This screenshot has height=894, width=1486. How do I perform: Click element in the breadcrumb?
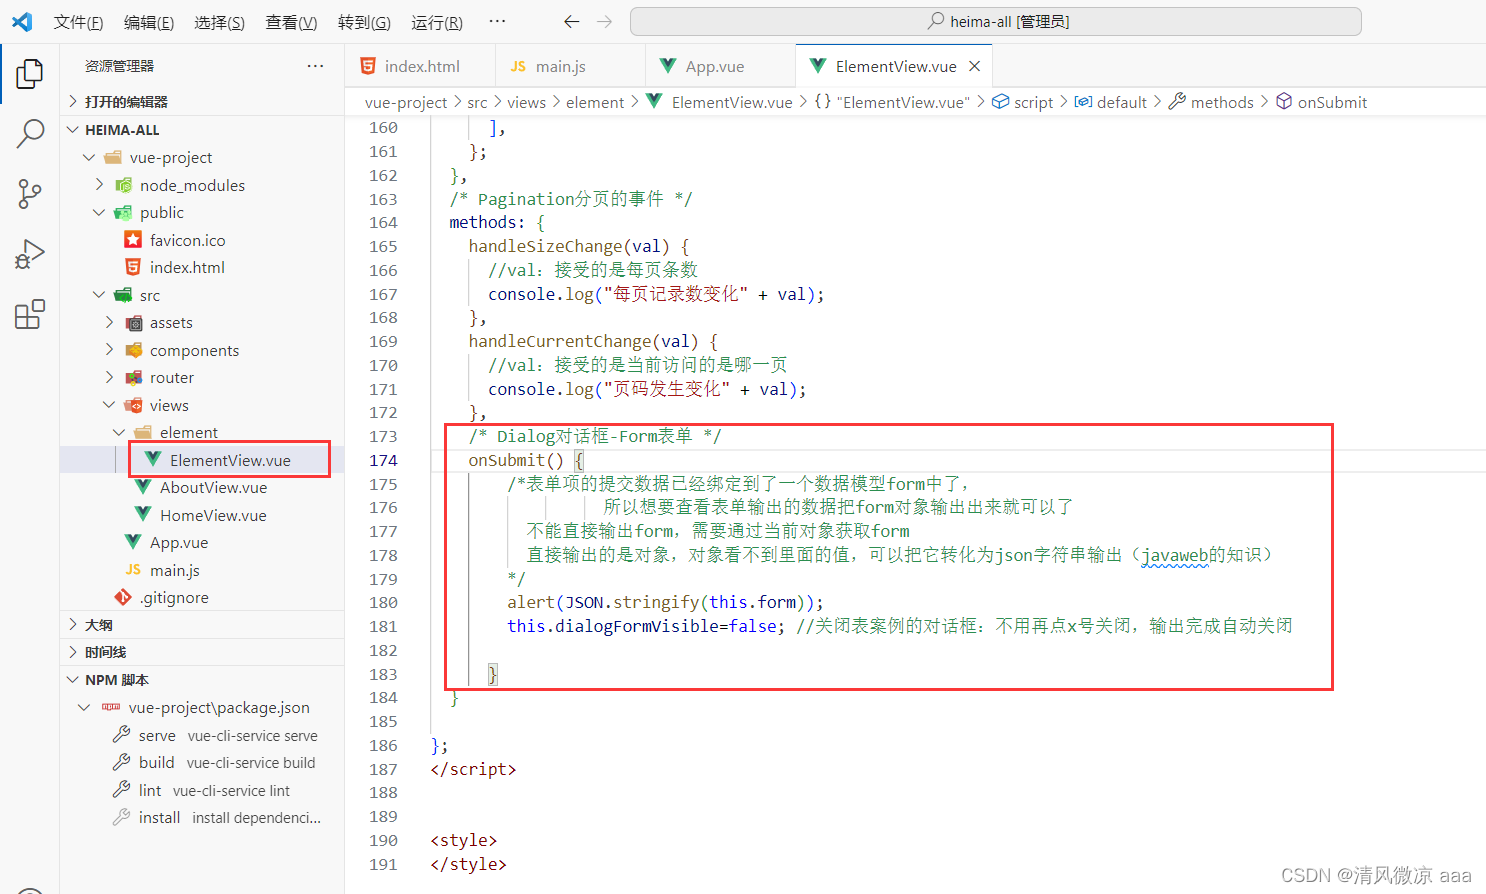tap(595, 102)
